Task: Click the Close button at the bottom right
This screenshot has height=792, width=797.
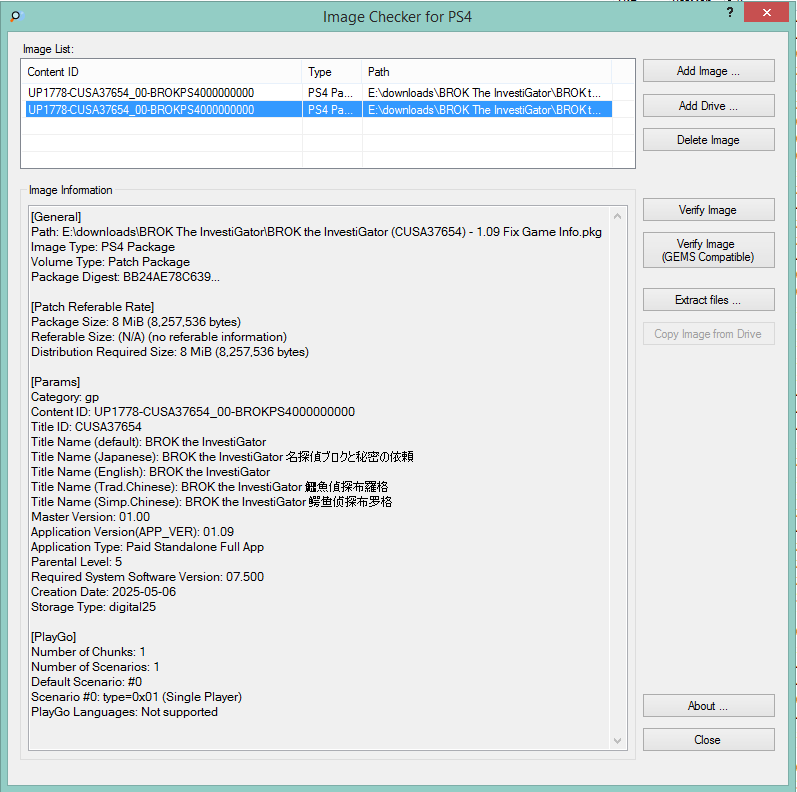Action: click(x=708, y=740)
